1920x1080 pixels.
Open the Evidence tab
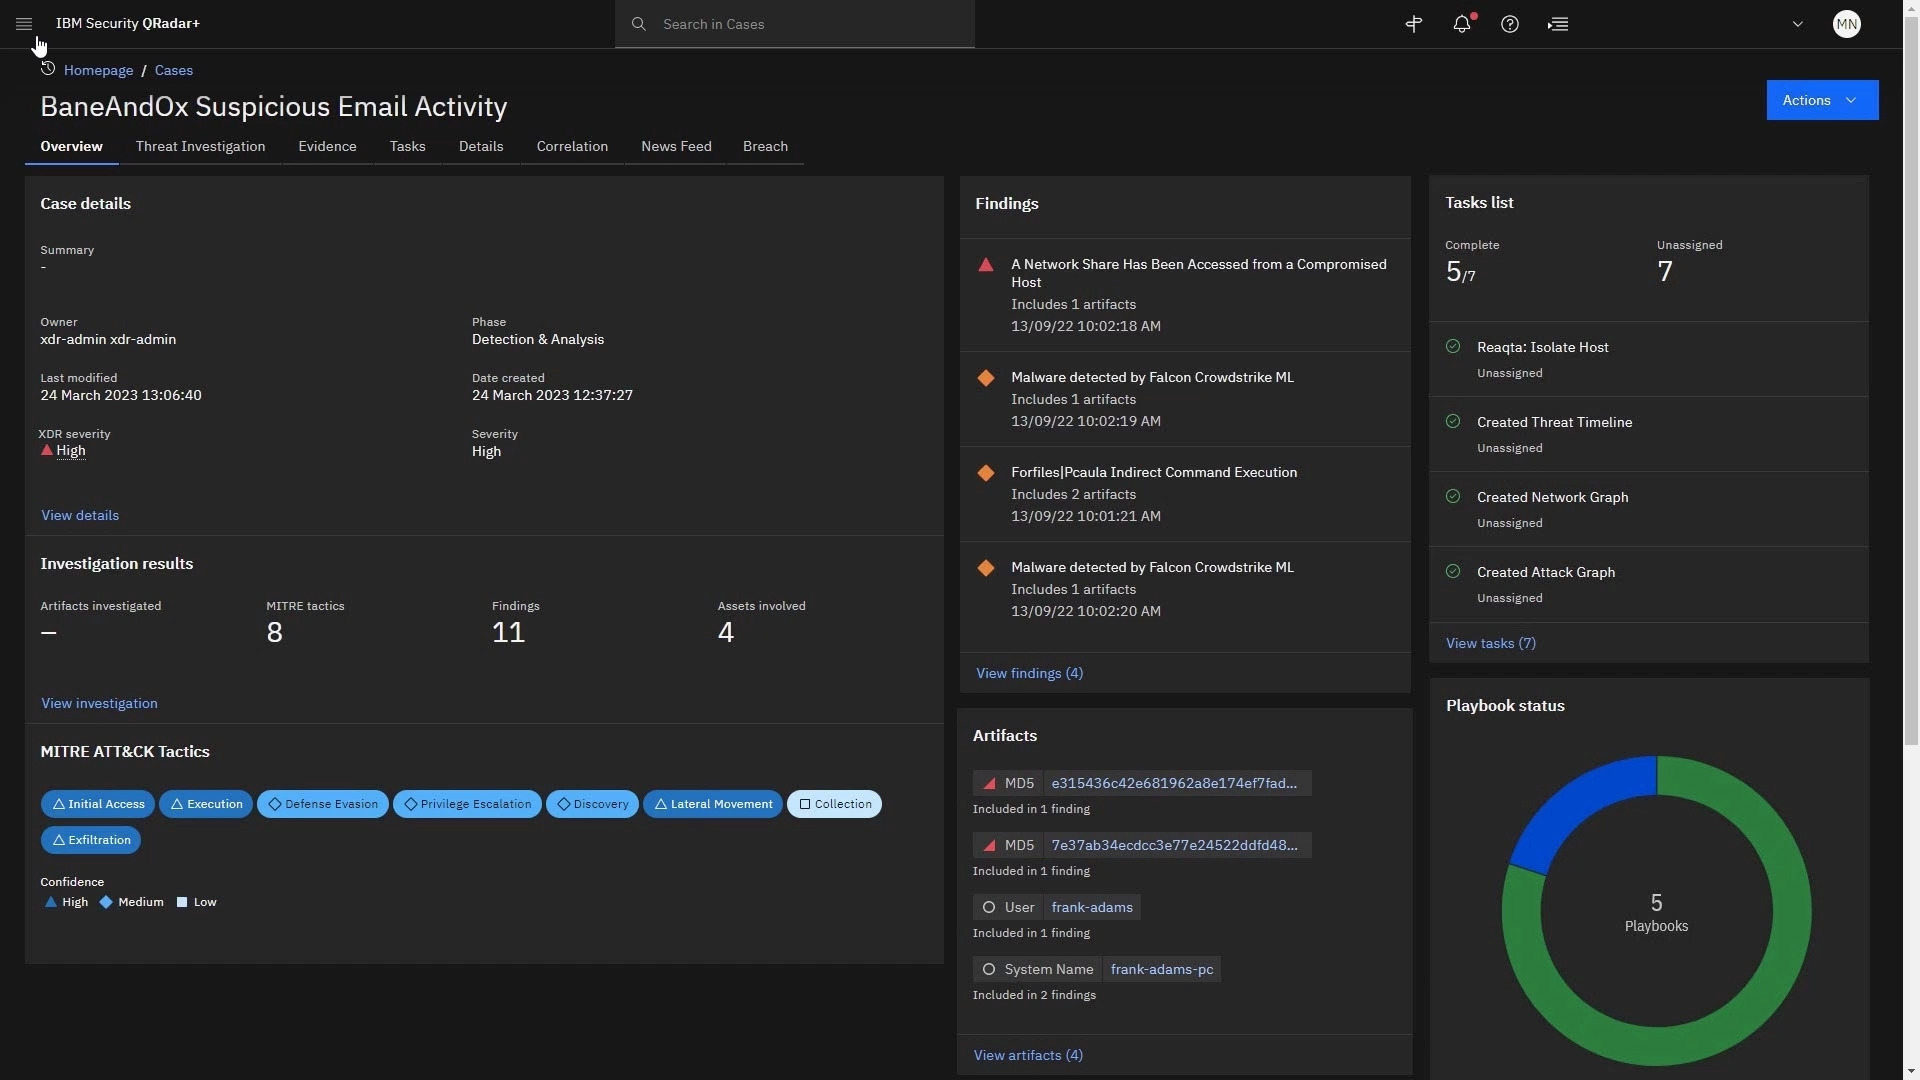327,146
